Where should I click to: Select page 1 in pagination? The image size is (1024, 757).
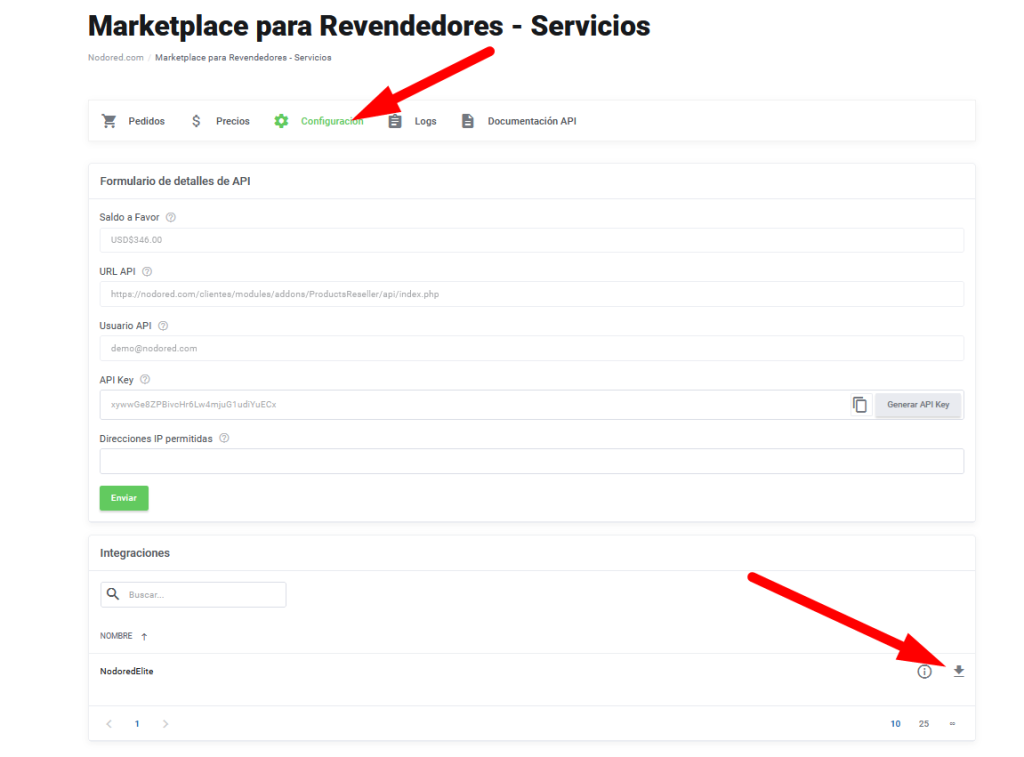pyautogui.click(x=137, y=724)
